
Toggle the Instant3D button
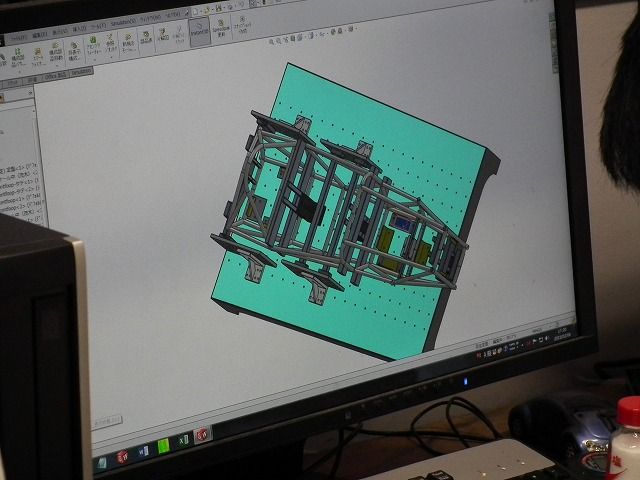pos(200,30)
